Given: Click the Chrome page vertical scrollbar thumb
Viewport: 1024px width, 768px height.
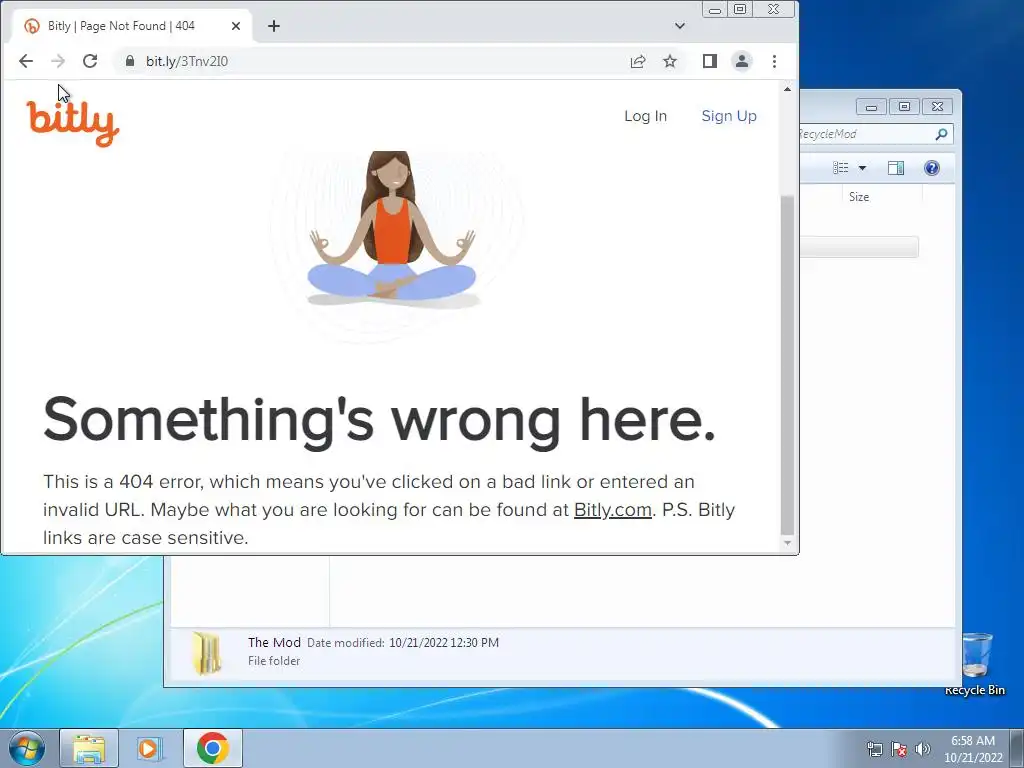Looking at the screenshot, I should [x=788, y=366].
